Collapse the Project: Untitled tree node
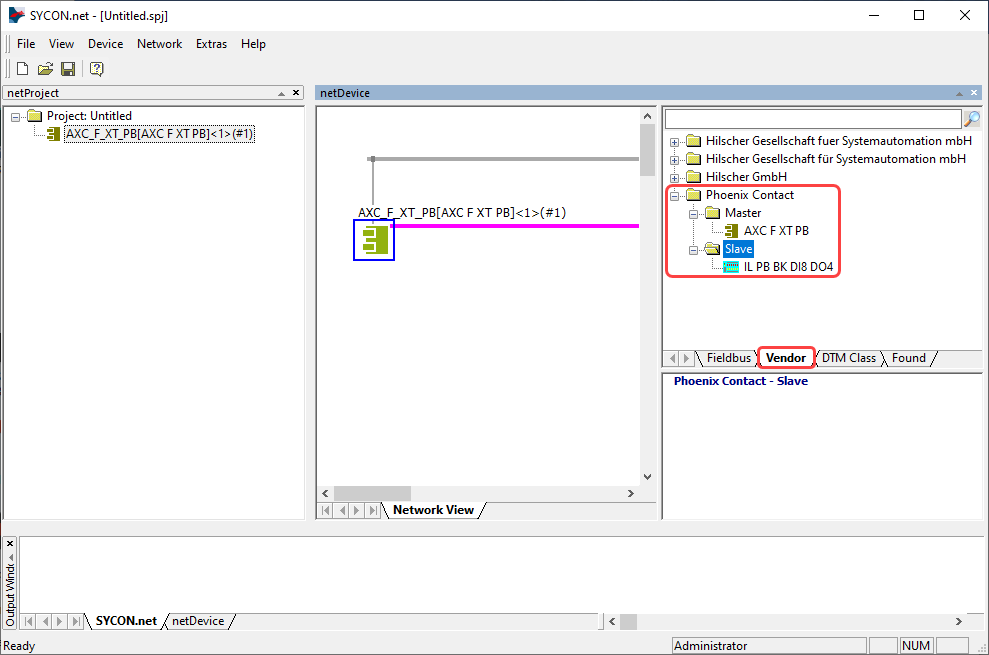The height and width of the screenshot is (655, 989). click(15, 117)
